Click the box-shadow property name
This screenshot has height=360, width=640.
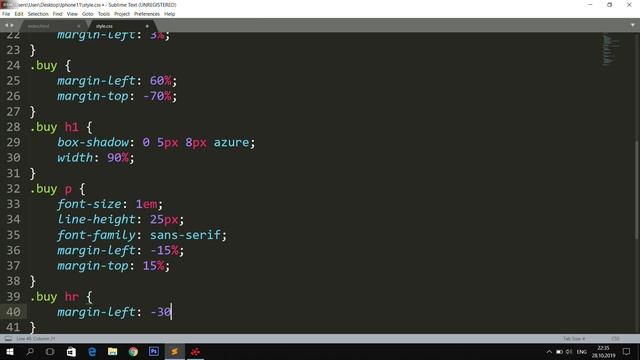coord(93,142)
